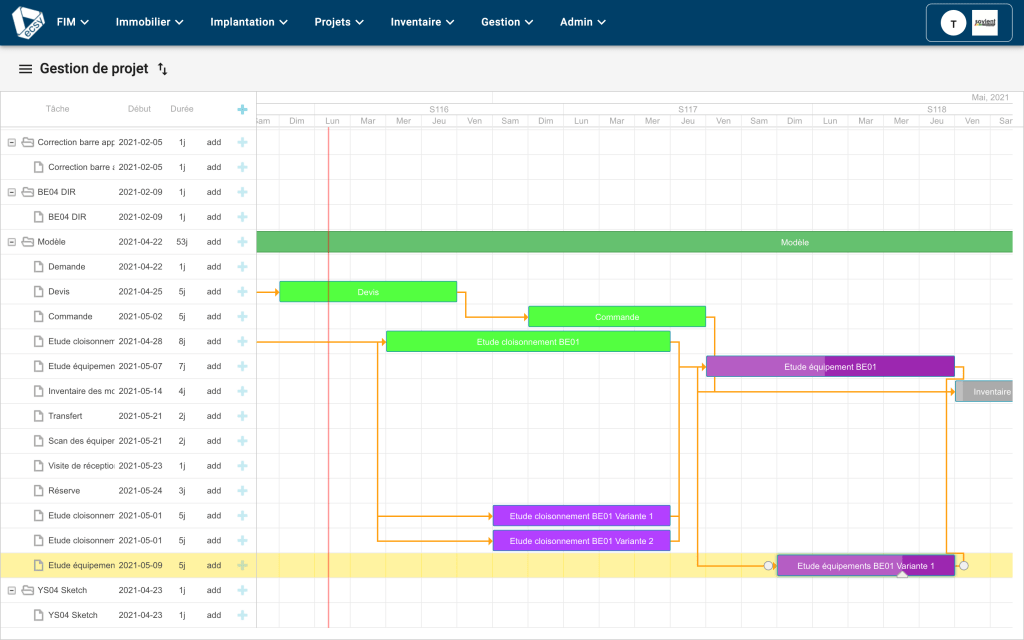
Task: Open the Immobilier menu
Action: coord(148,21)
